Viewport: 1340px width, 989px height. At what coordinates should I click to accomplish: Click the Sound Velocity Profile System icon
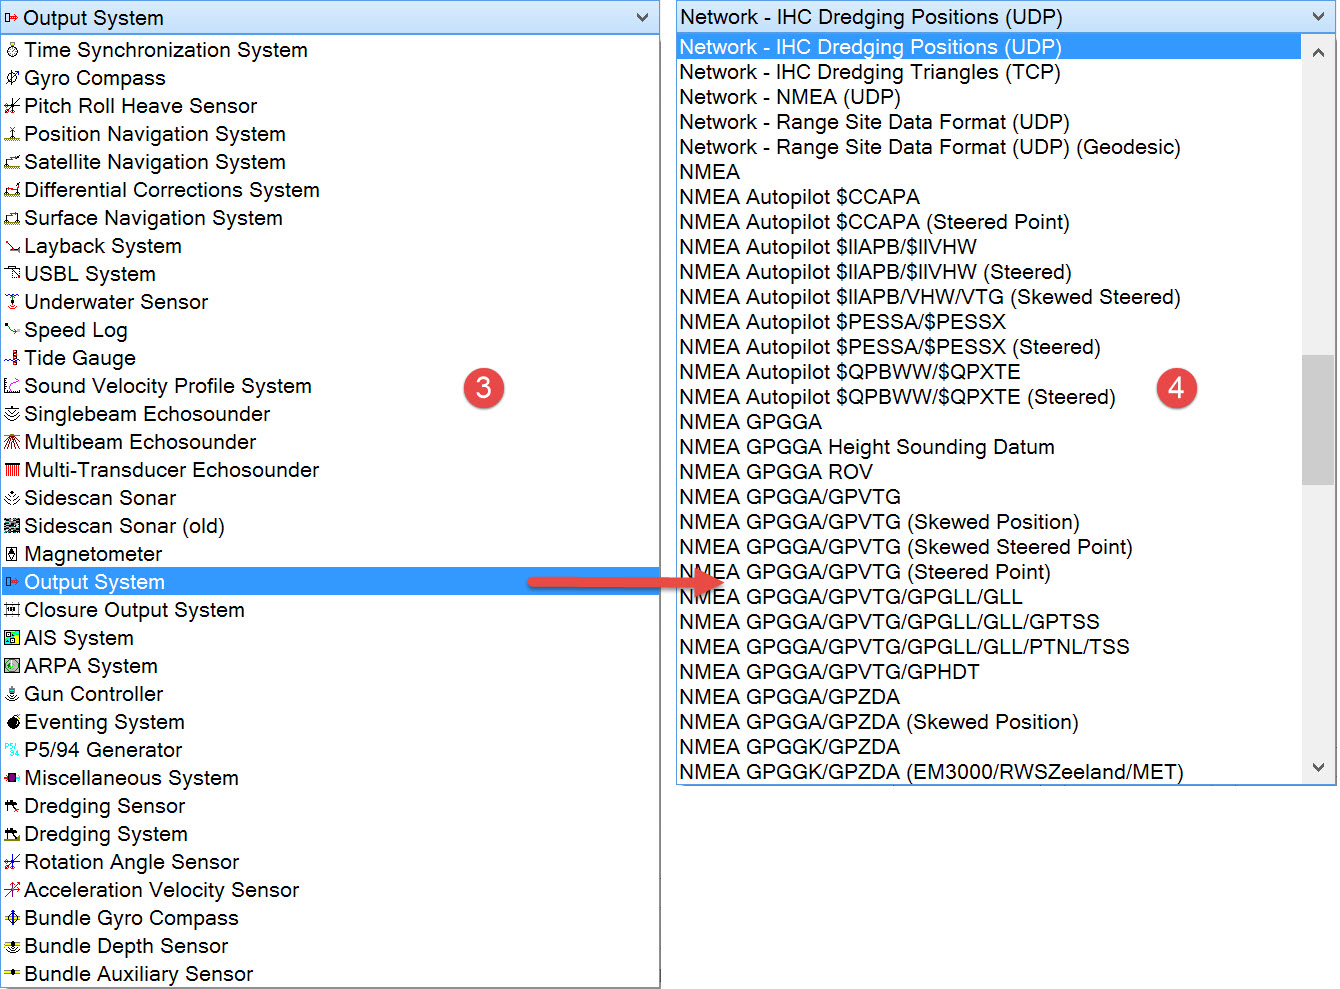[12, 386]
